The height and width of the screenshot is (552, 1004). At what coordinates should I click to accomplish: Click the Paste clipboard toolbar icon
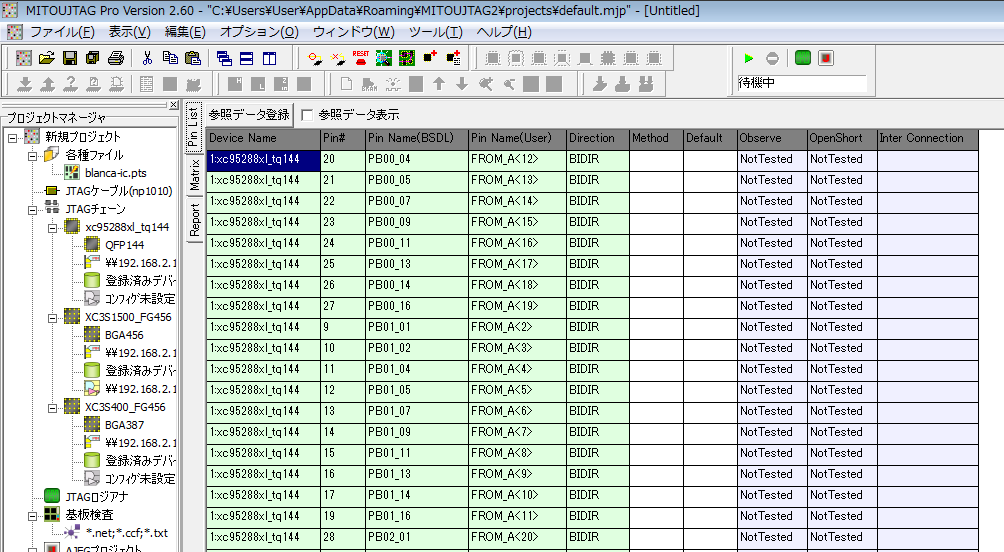(193, 58)
